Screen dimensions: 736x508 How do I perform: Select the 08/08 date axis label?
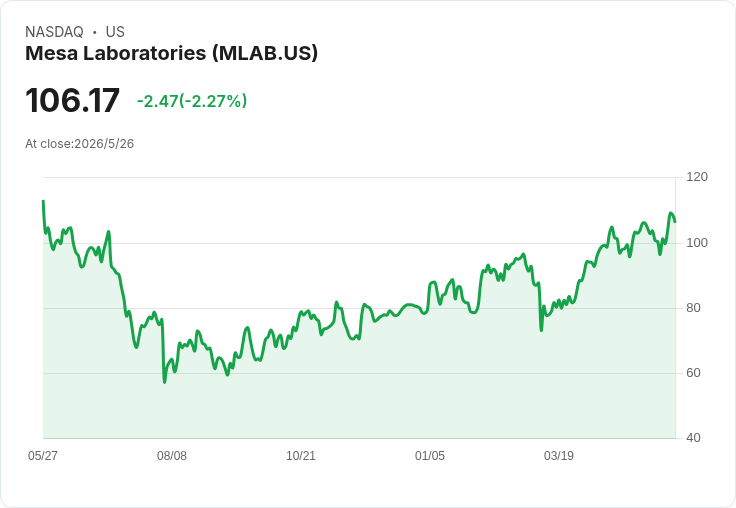click(x=172, y=455)
